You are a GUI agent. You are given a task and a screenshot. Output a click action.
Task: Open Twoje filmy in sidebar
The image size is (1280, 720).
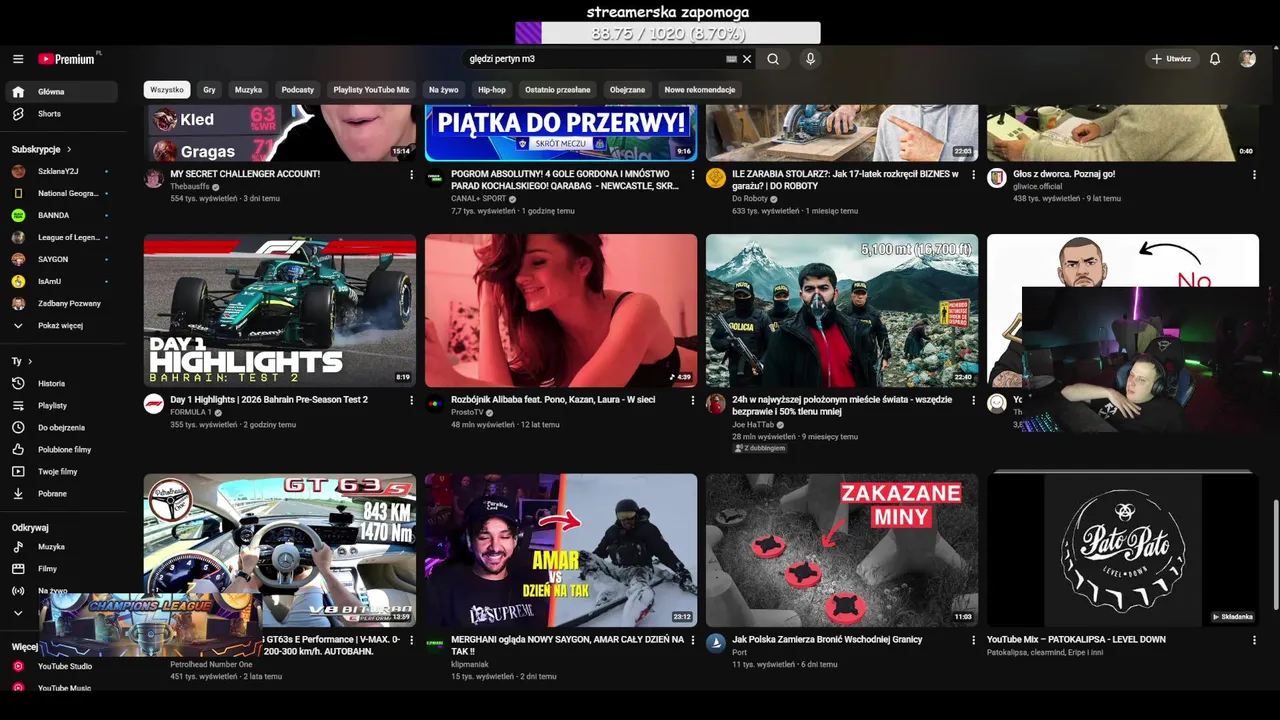click(x=64, y=472)
